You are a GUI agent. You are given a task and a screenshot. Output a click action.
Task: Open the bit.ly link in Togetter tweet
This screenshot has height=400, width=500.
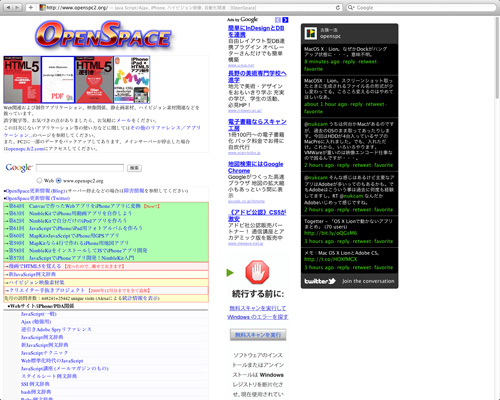click(330, 233)
